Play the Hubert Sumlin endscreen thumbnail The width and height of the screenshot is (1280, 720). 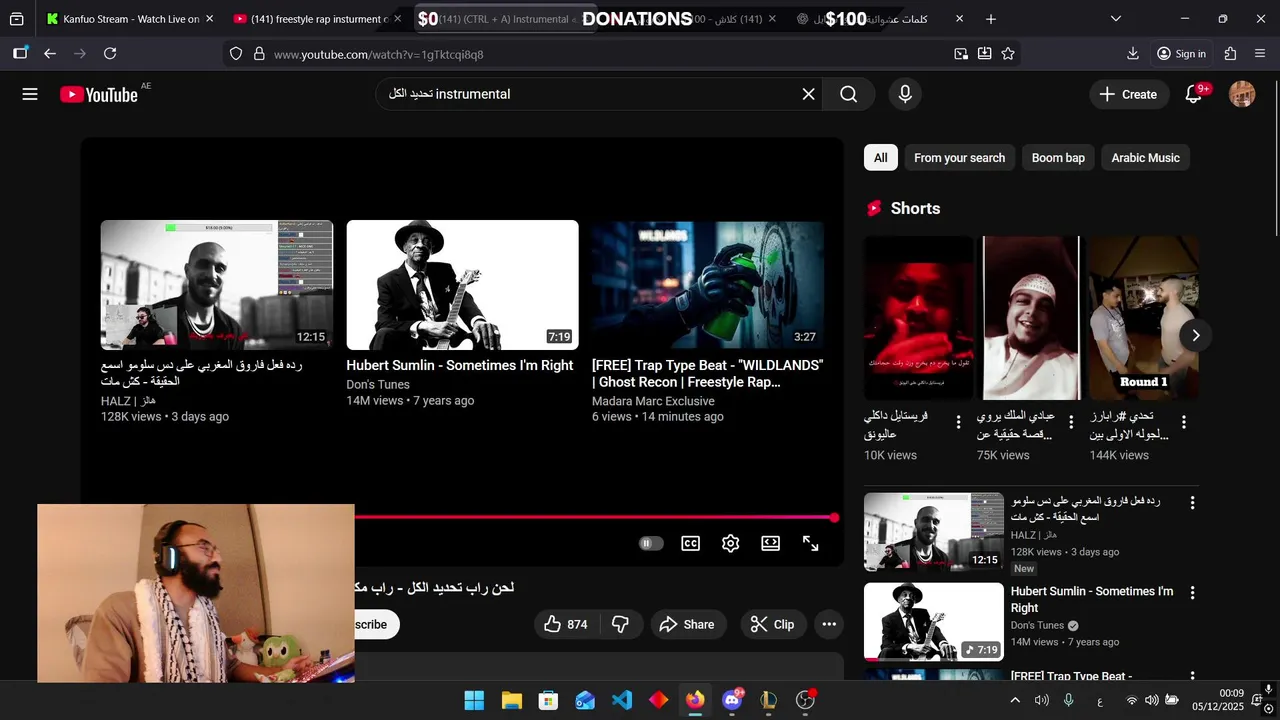[462, 285]
